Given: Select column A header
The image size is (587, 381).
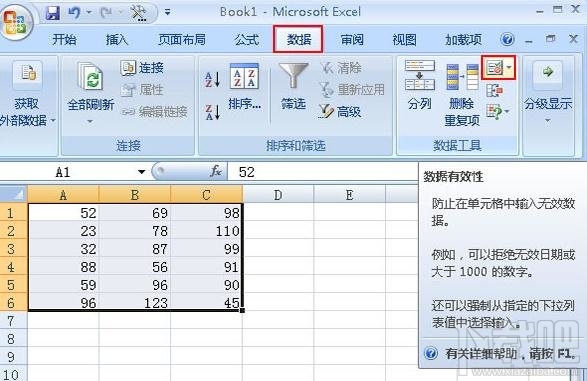Looking at the screenshot, I should [x=63, y=195].
